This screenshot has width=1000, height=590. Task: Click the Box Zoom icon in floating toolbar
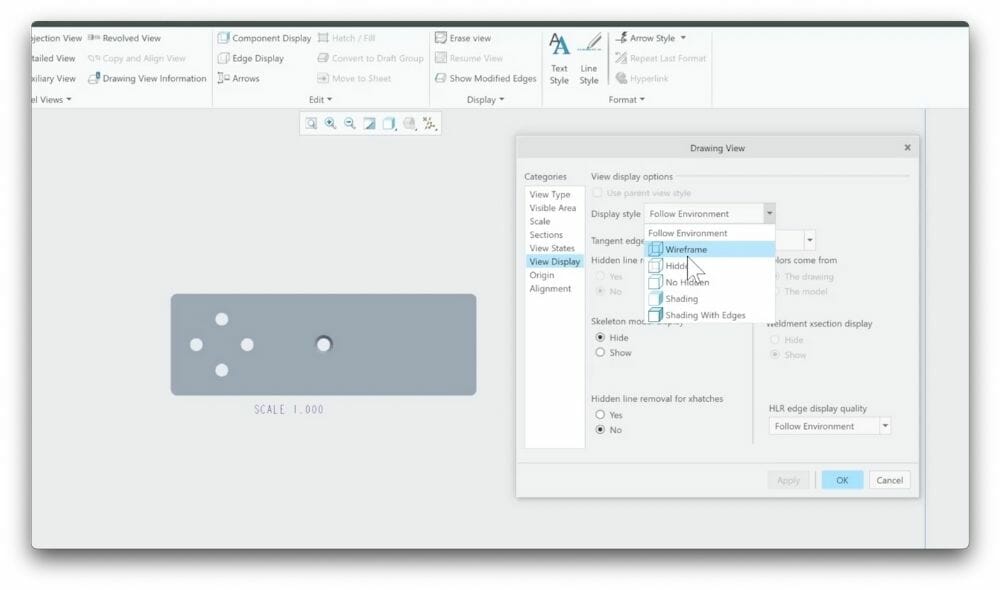point(310,123)
